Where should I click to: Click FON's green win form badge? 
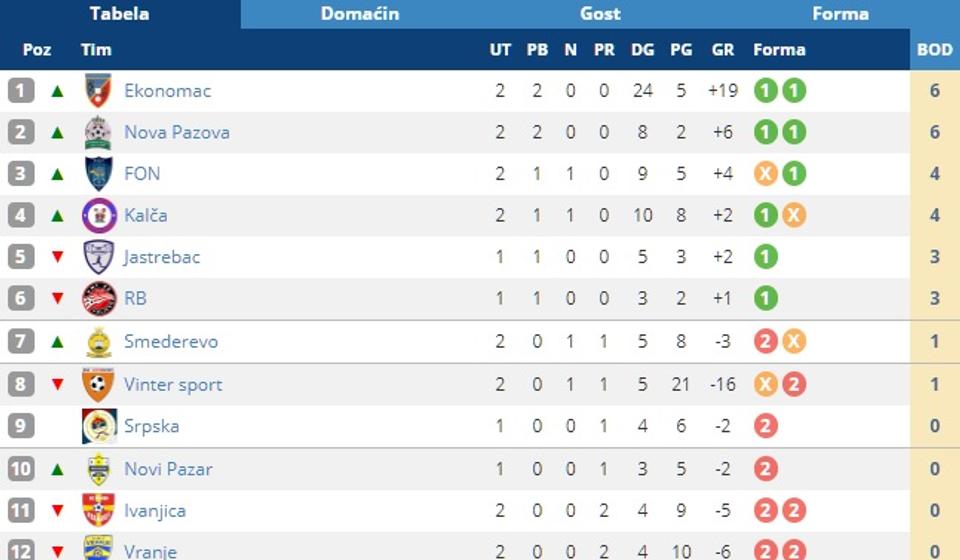click(x=794, y=174)
